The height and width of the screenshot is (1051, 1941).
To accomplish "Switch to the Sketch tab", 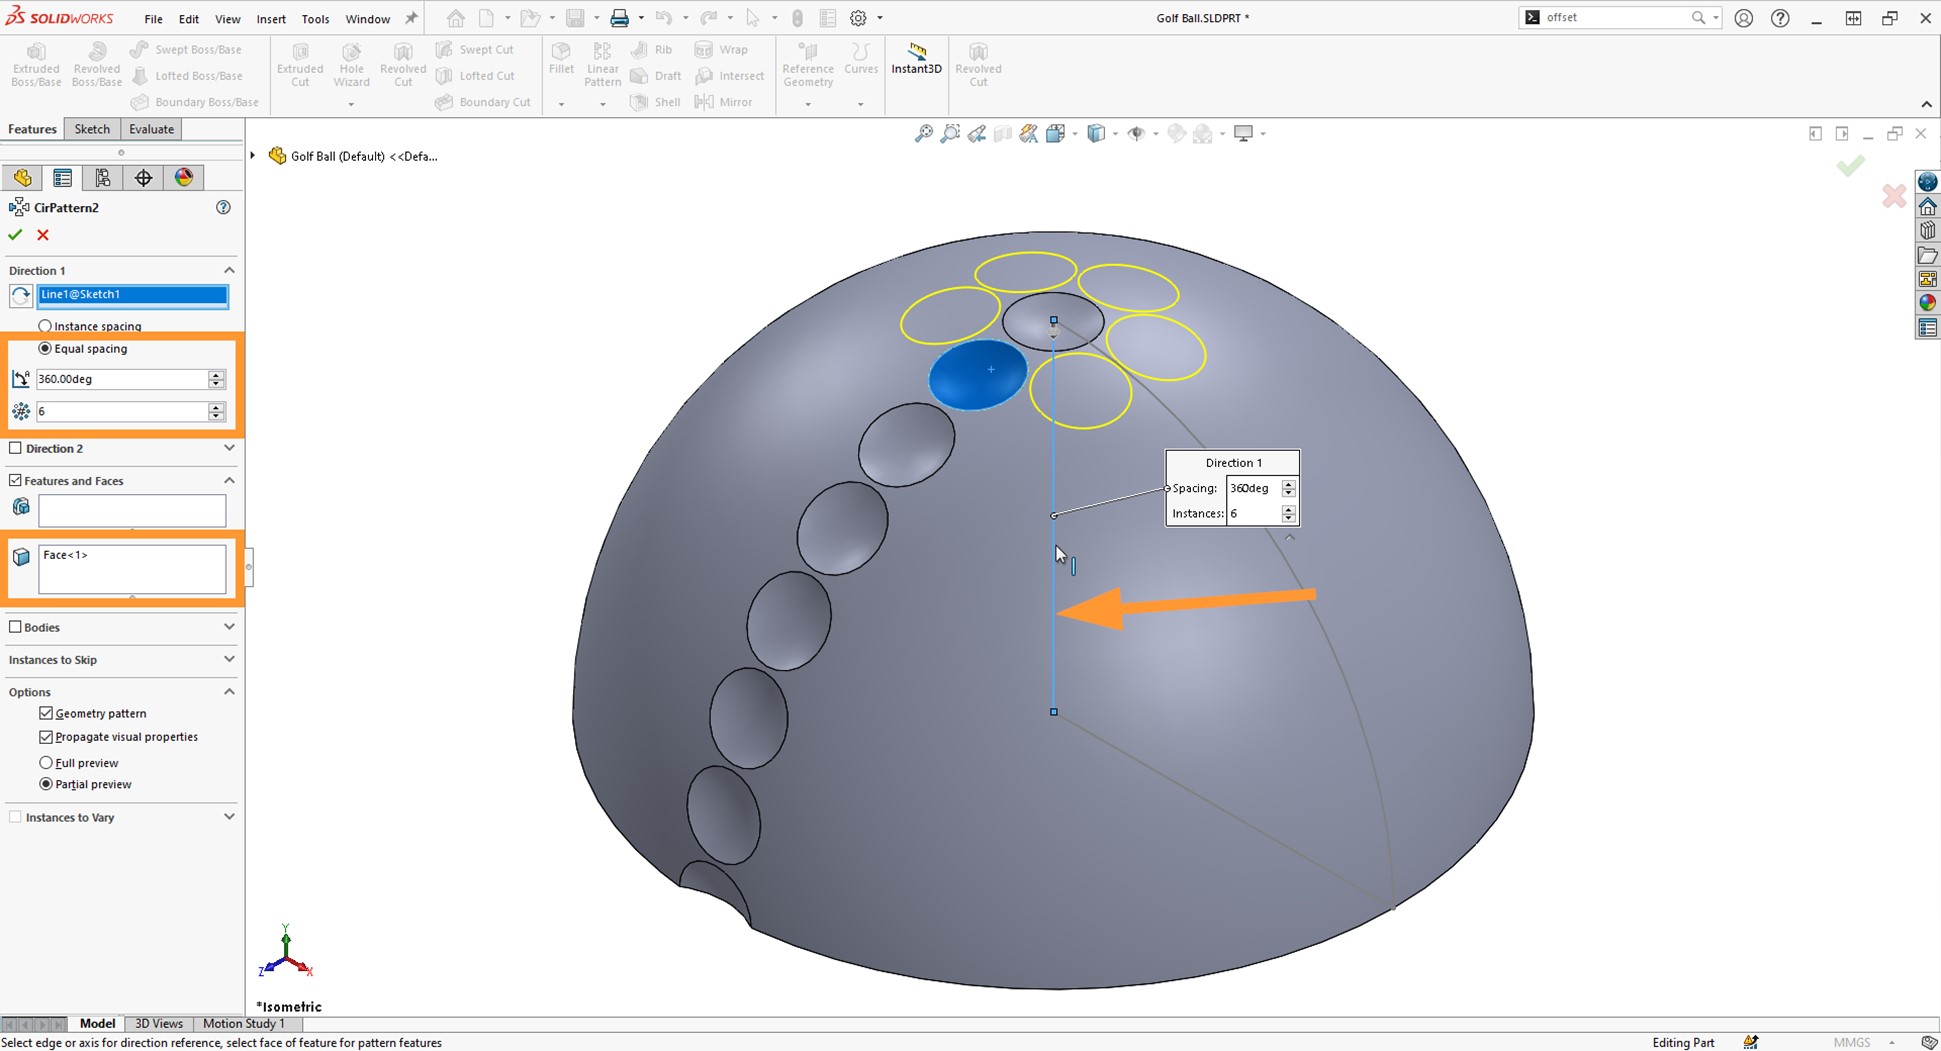I will pyautogui.click(x=92, y=128).
